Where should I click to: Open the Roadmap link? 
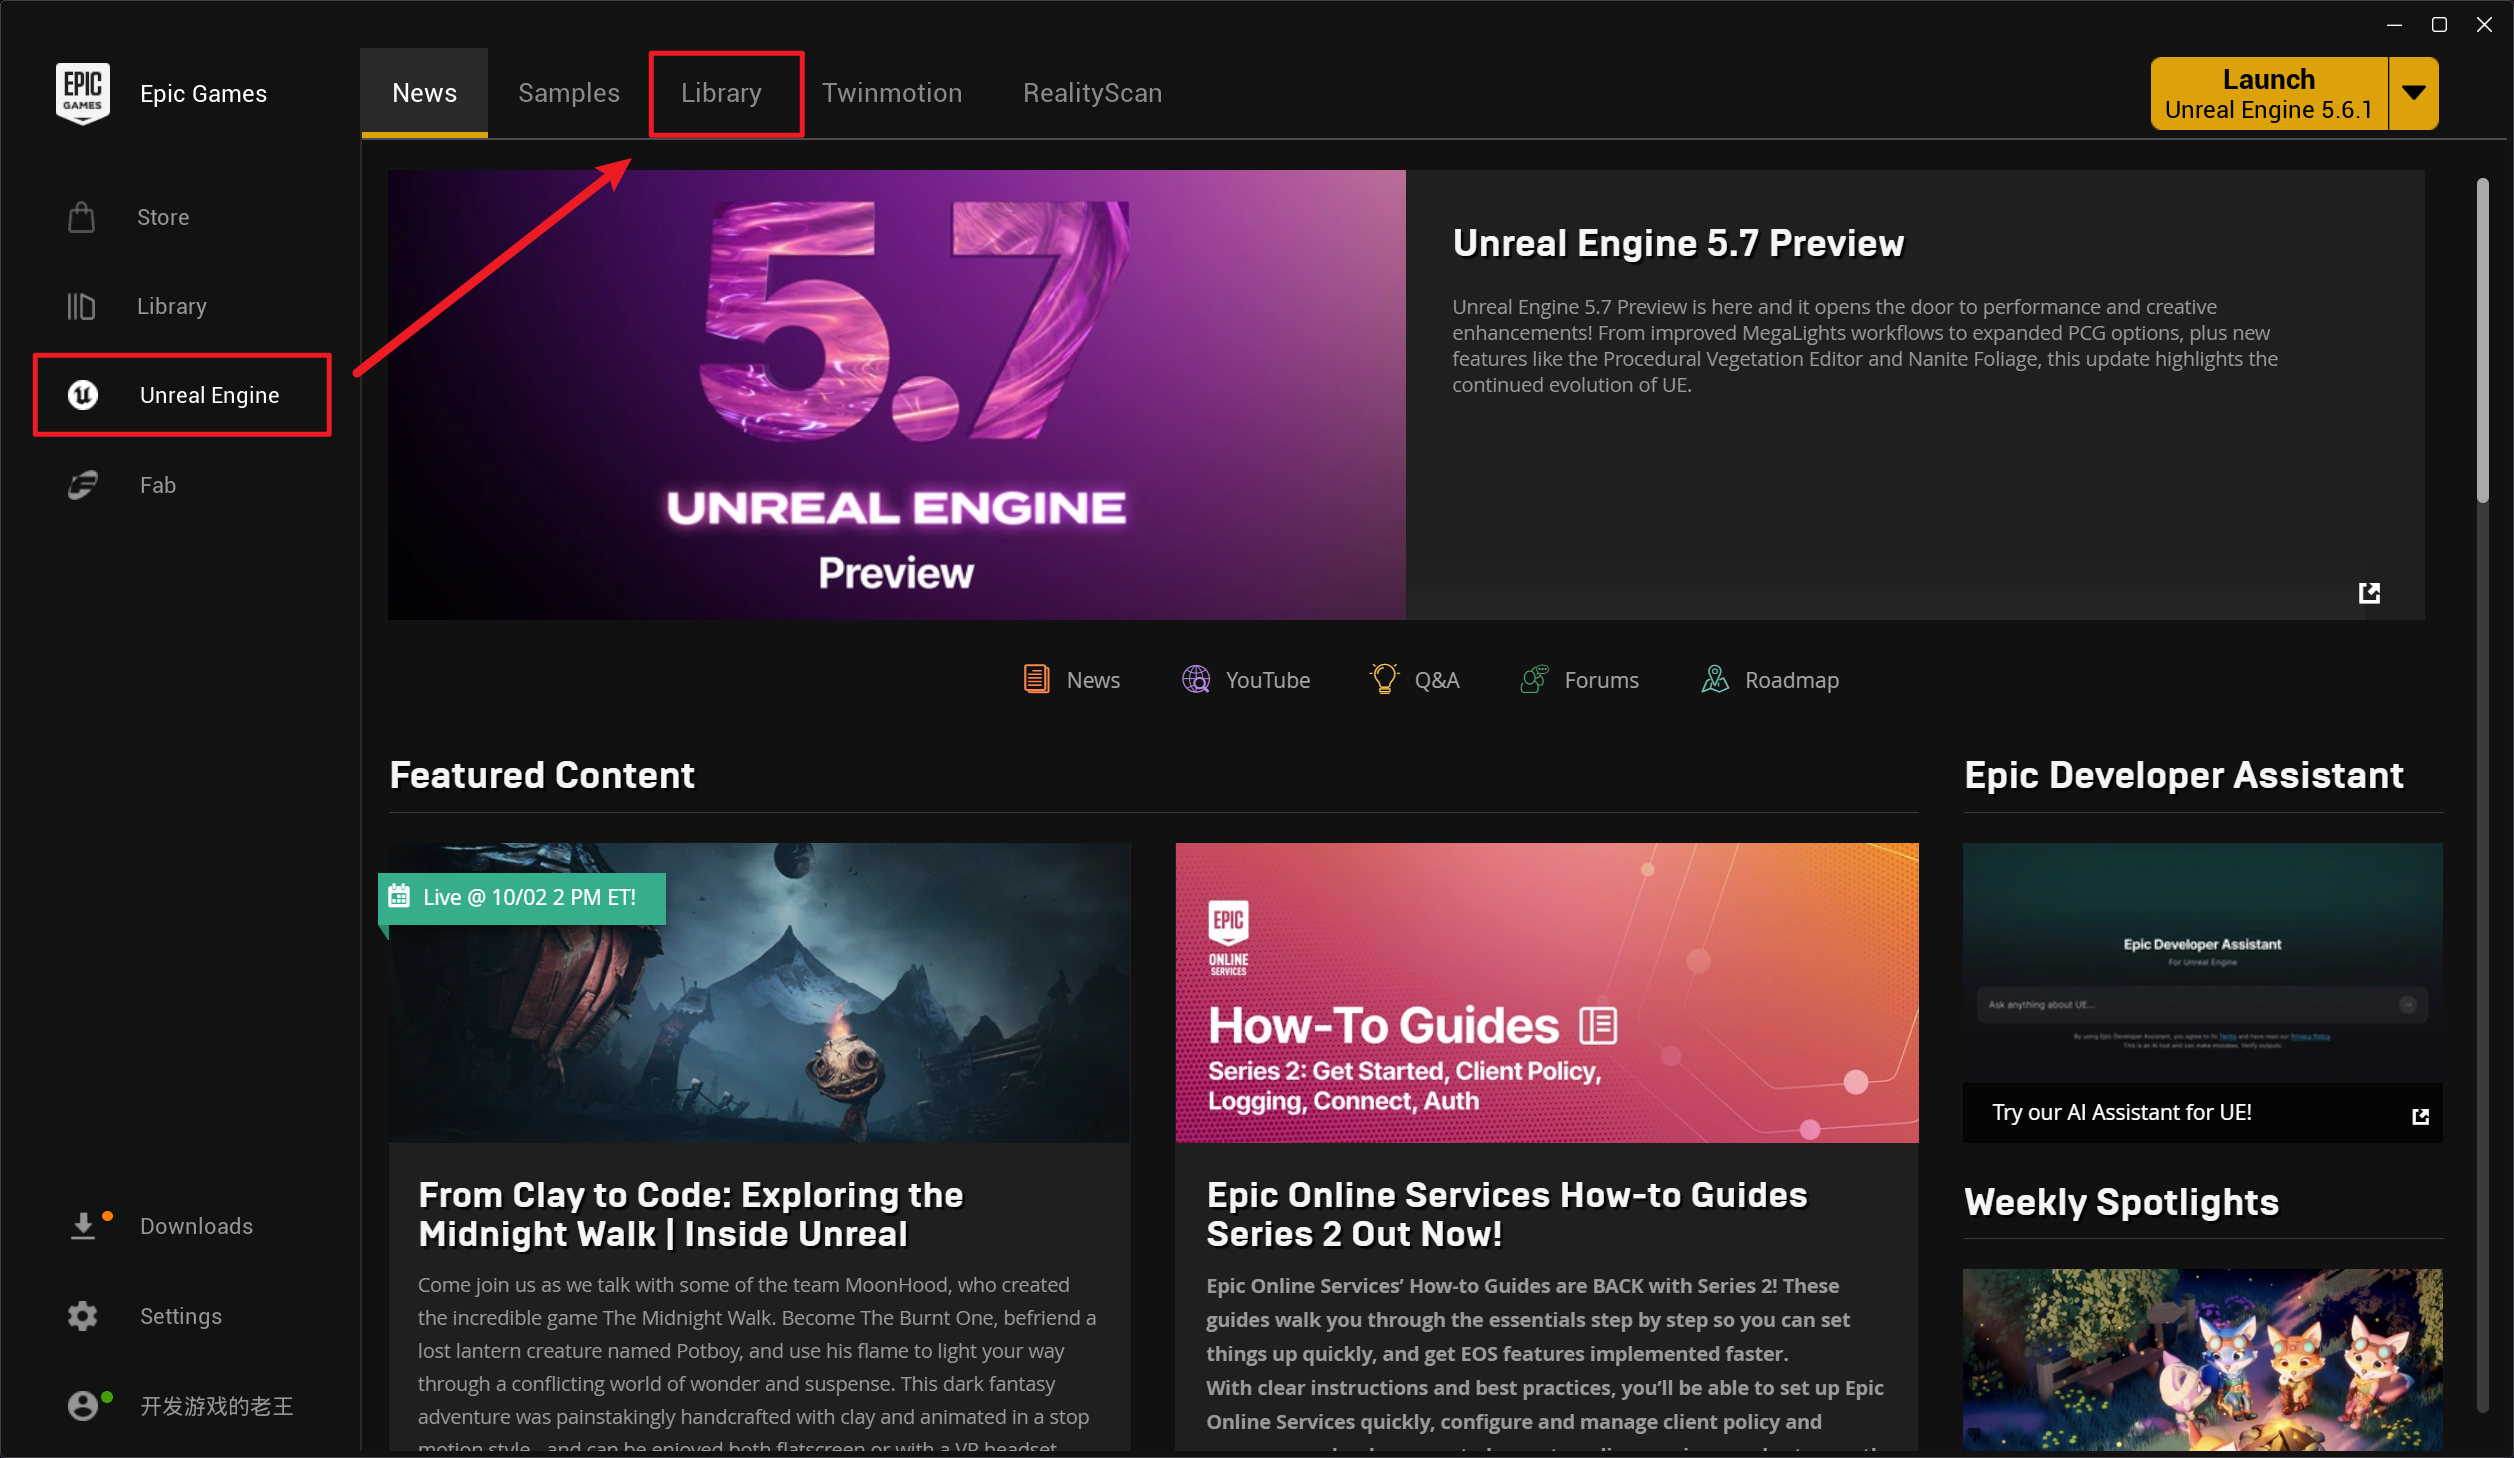click(1770, 680)
